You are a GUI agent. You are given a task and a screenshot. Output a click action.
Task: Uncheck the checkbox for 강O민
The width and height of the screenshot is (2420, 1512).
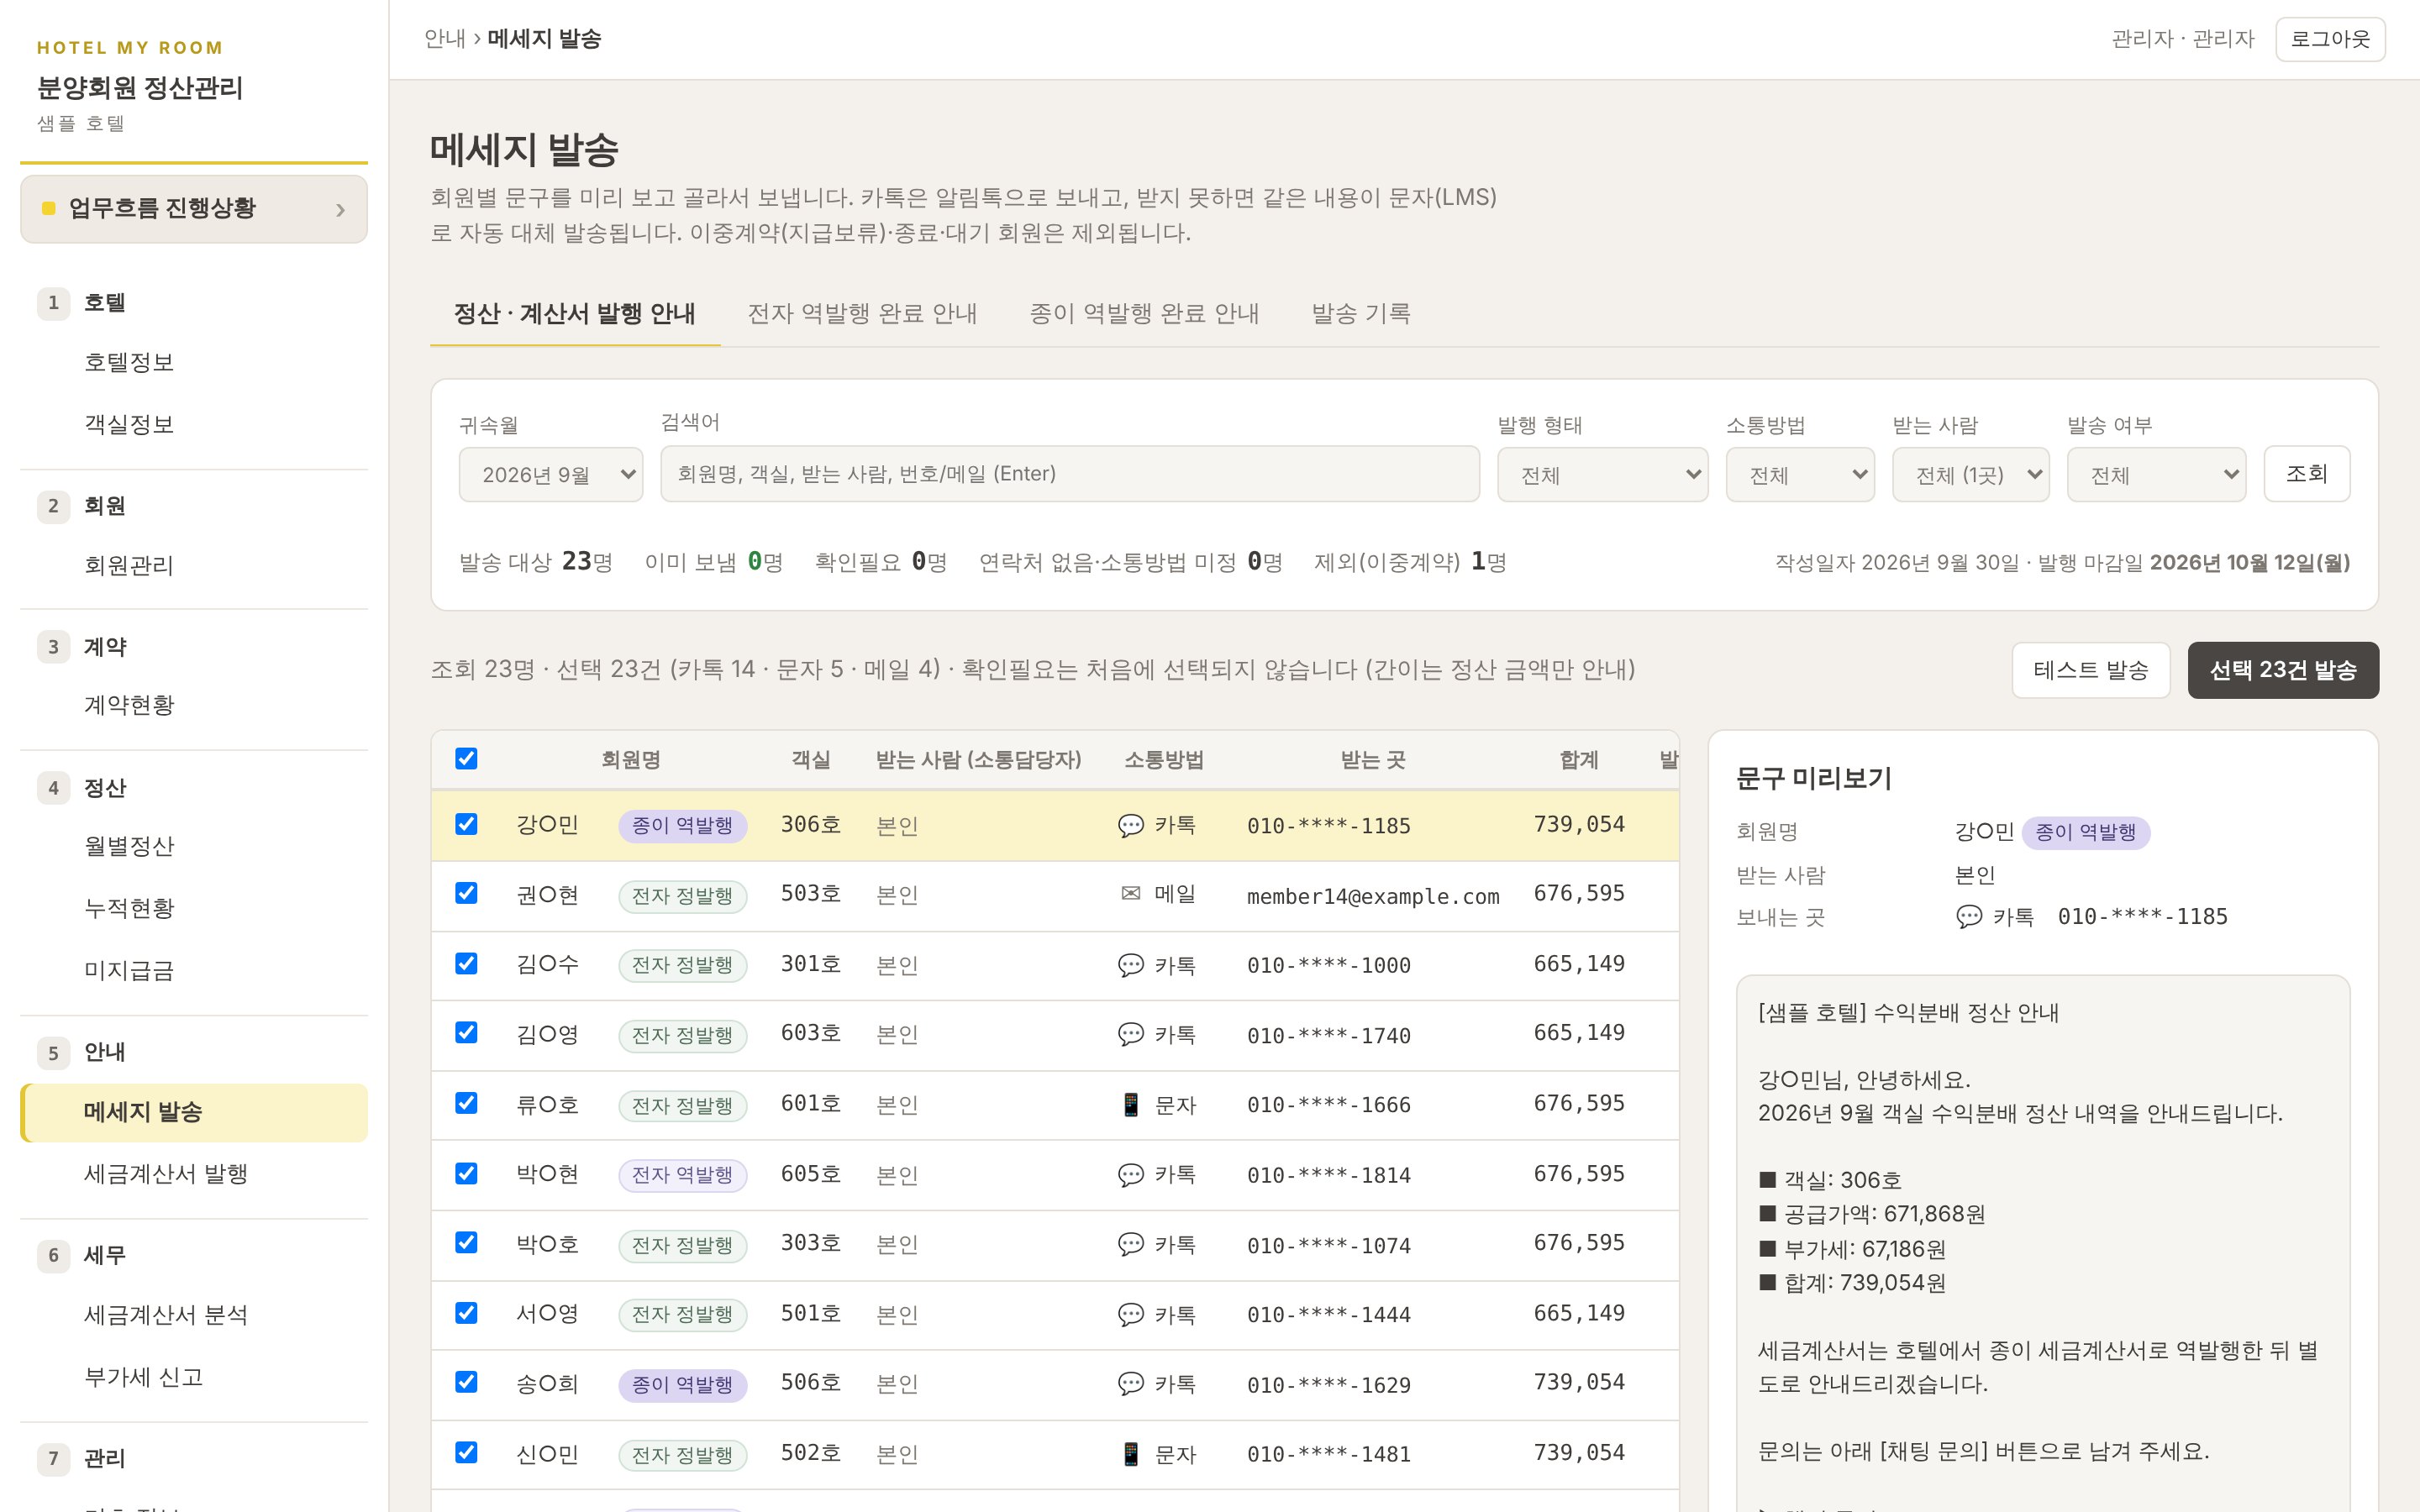click(466, 824)
